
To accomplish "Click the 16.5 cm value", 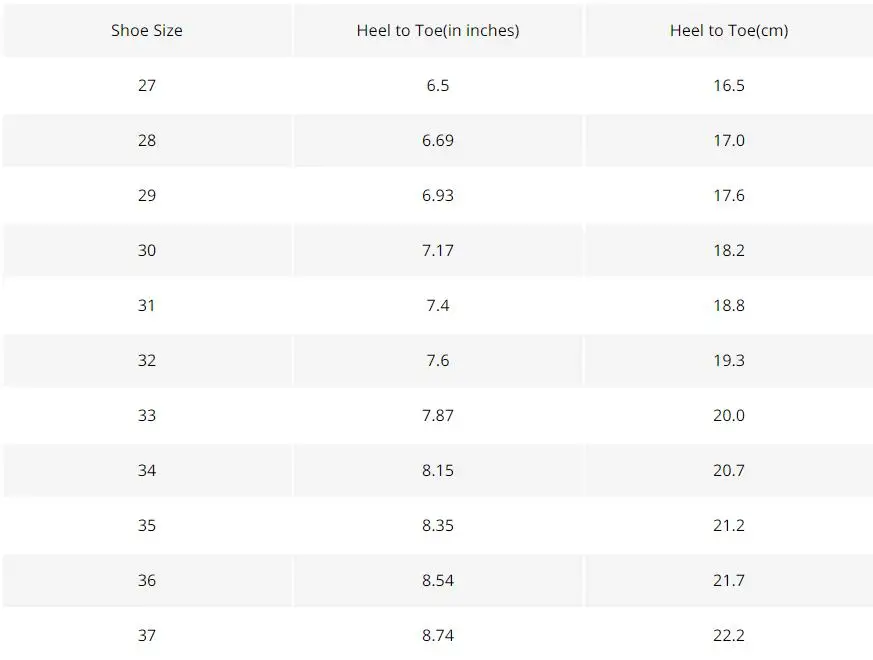I will (x=729, y=86).
